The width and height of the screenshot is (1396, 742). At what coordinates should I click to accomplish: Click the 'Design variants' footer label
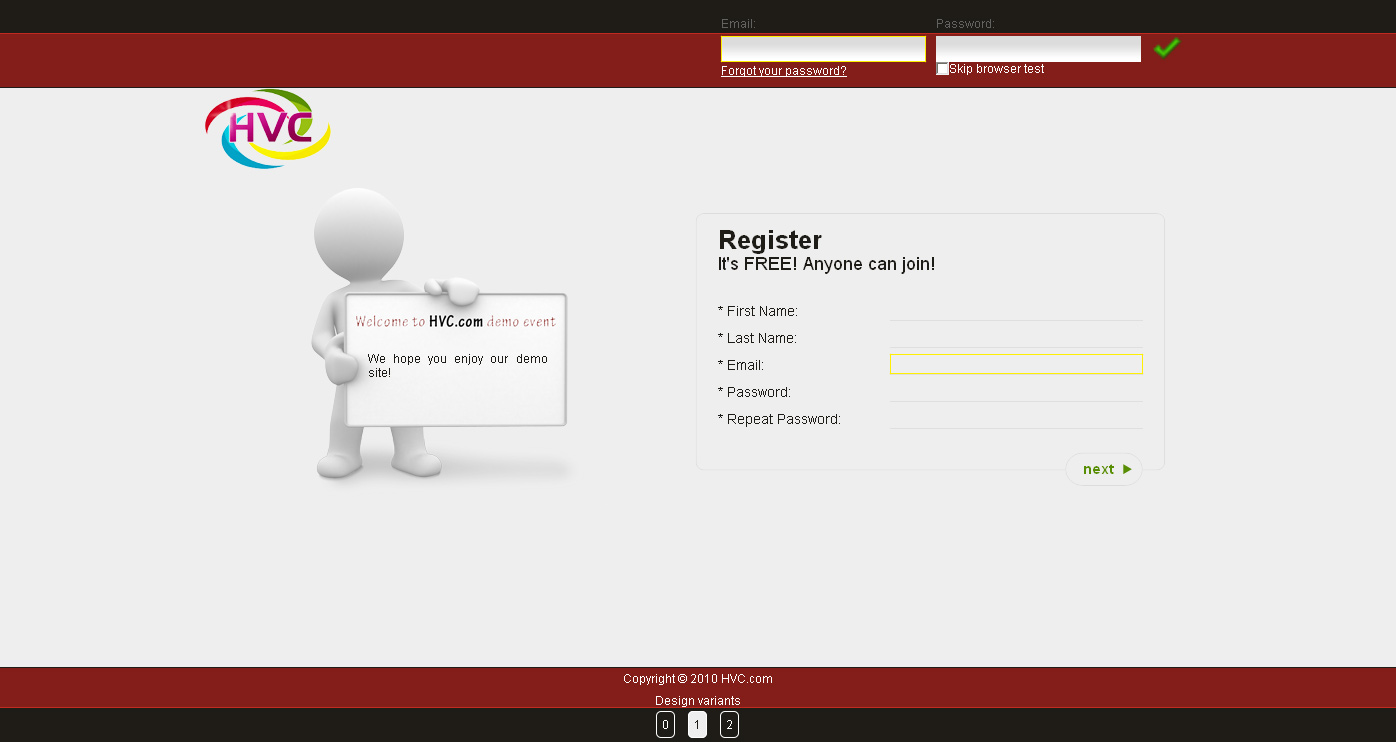click(698, 701)
